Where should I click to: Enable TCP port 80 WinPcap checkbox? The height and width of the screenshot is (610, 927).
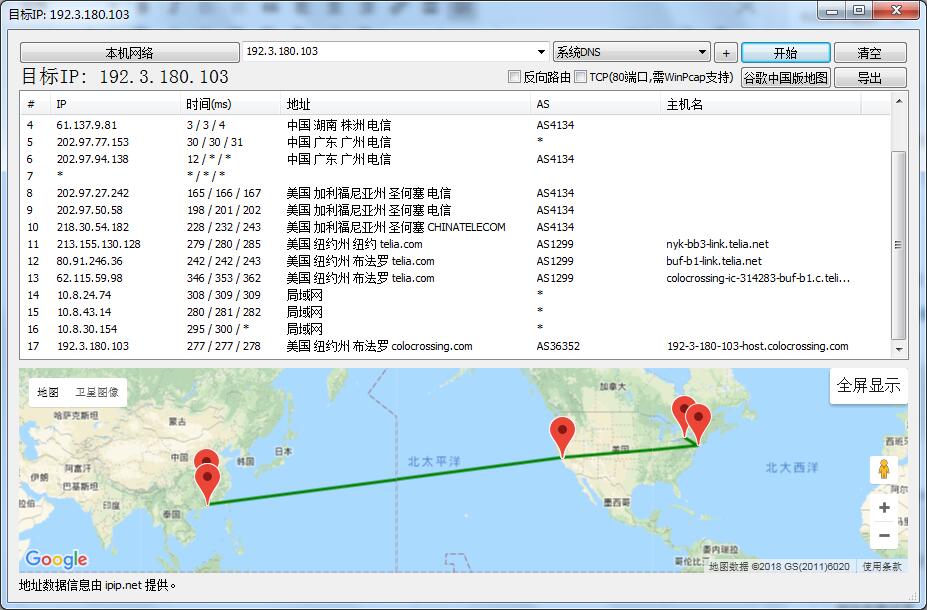[581, 77]
